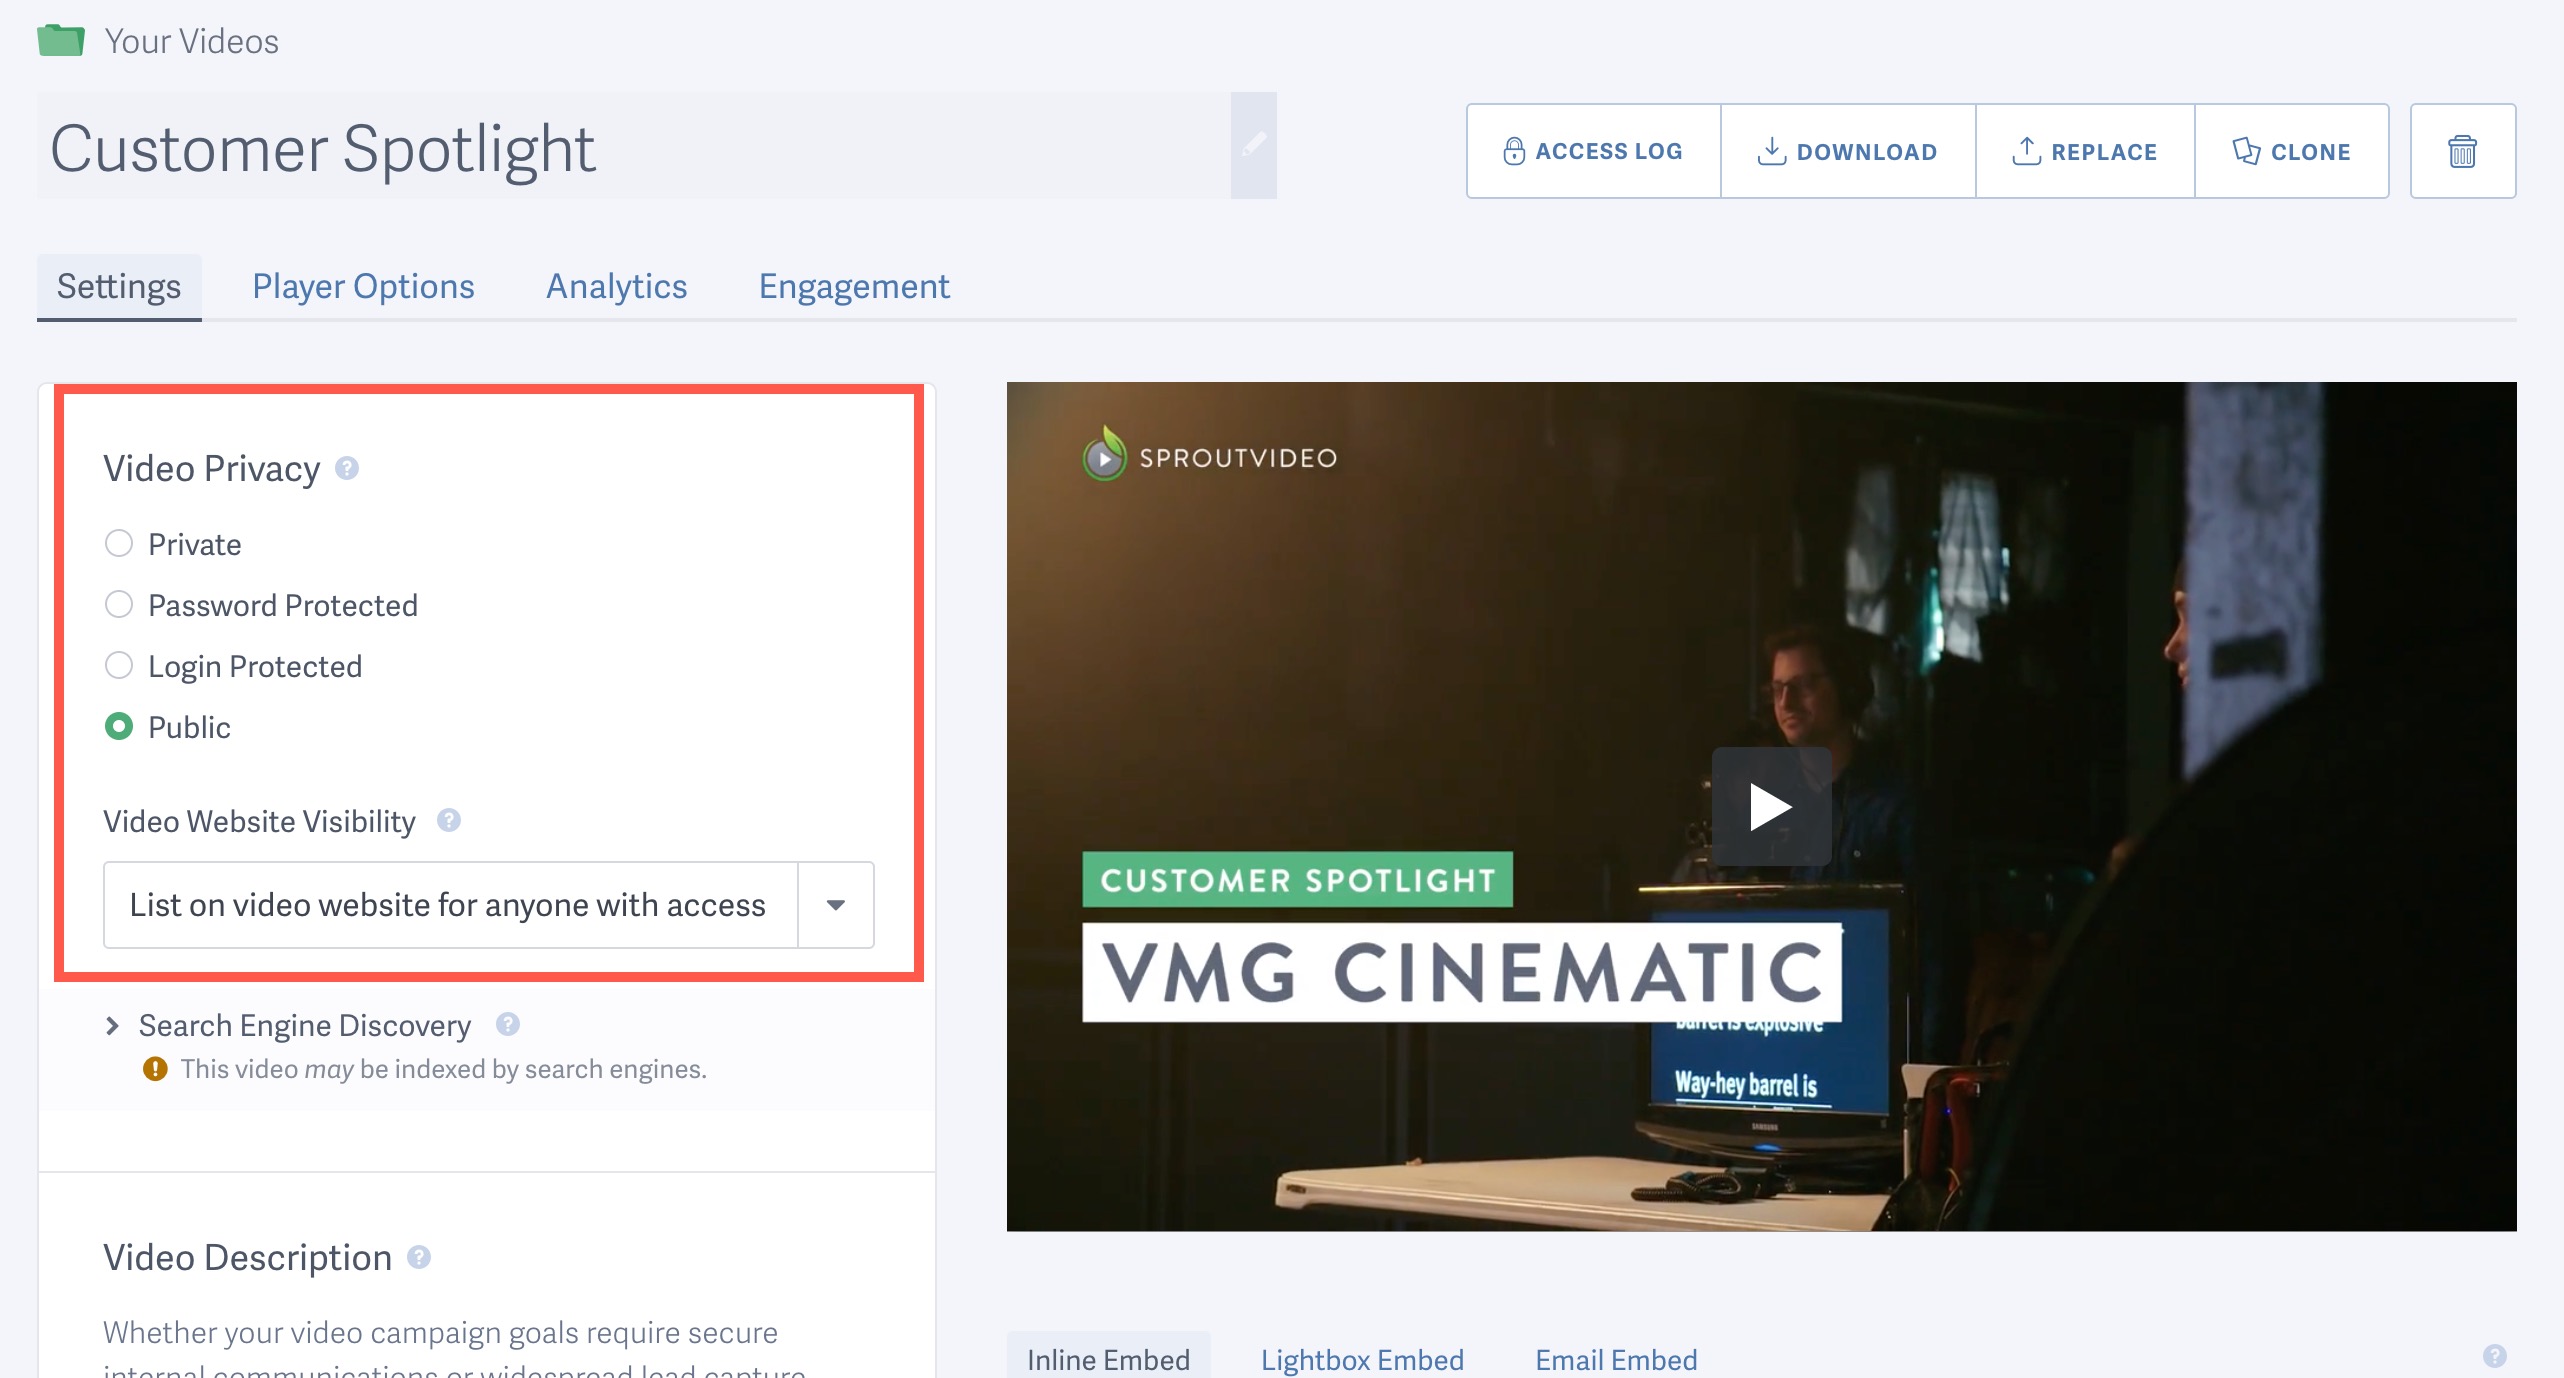Viewport: 2564px width, 1378px height.
Task: Select the Private privacy option
Action: tap(119, 543)
